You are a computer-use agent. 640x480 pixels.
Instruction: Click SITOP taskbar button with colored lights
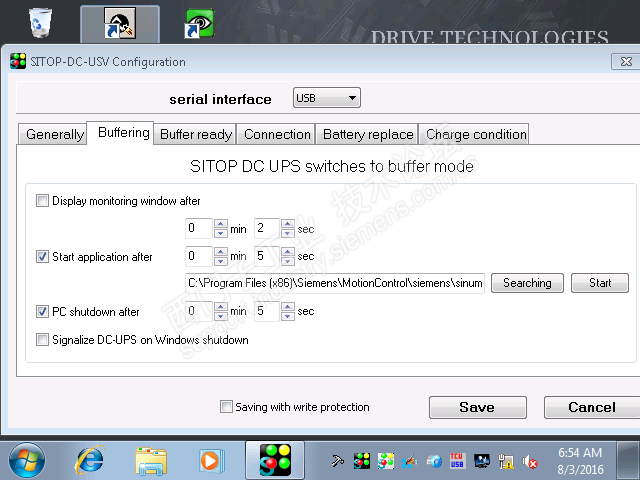[x=275, y=460]
